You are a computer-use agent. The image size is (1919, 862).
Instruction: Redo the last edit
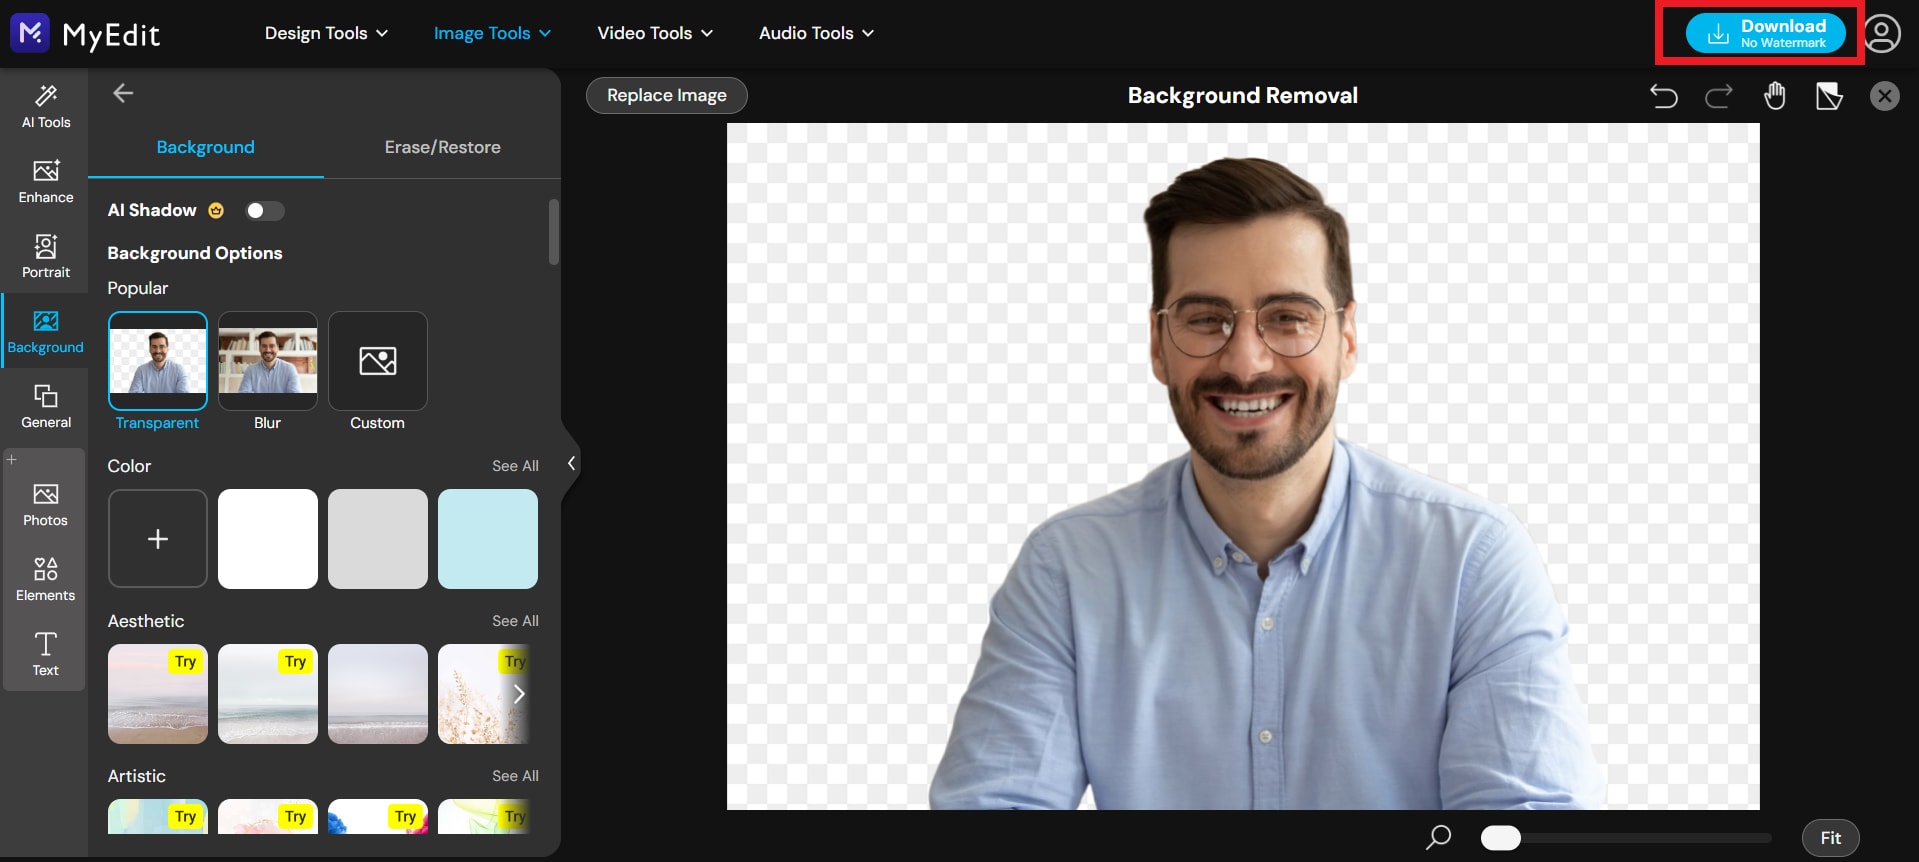click(x=1719, y=96)
